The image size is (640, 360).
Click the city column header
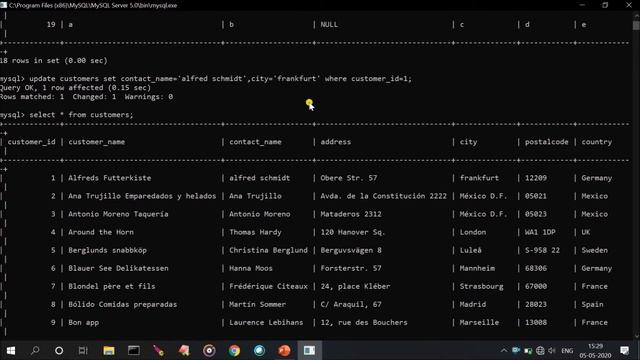[x=468, y=142]
